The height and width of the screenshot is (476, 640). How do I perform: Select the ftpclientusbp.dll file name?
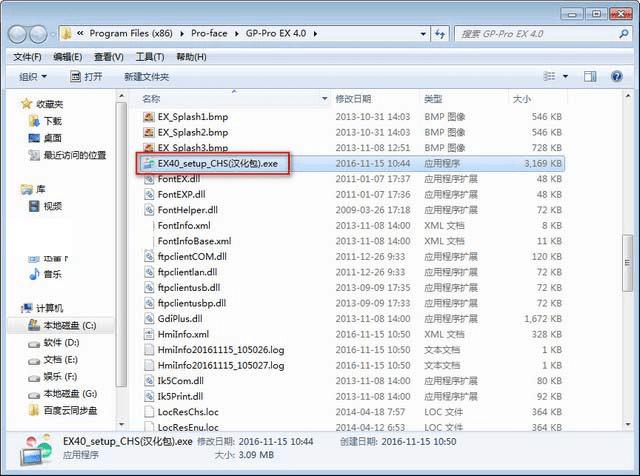pos(192,303)
